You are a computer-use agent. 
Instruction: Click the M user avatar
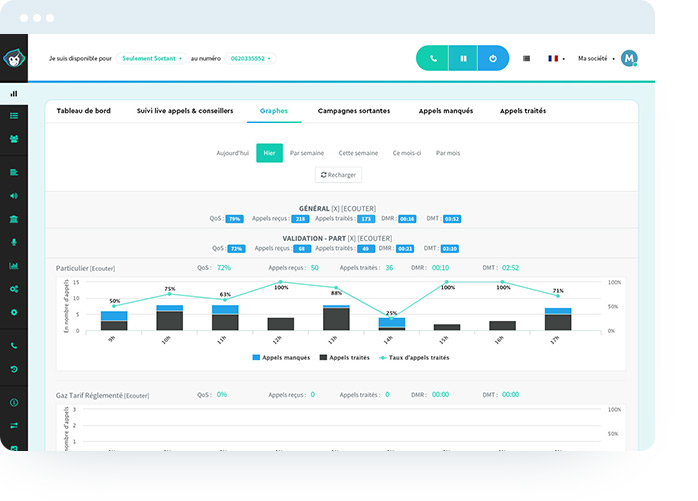coord(629,58)
